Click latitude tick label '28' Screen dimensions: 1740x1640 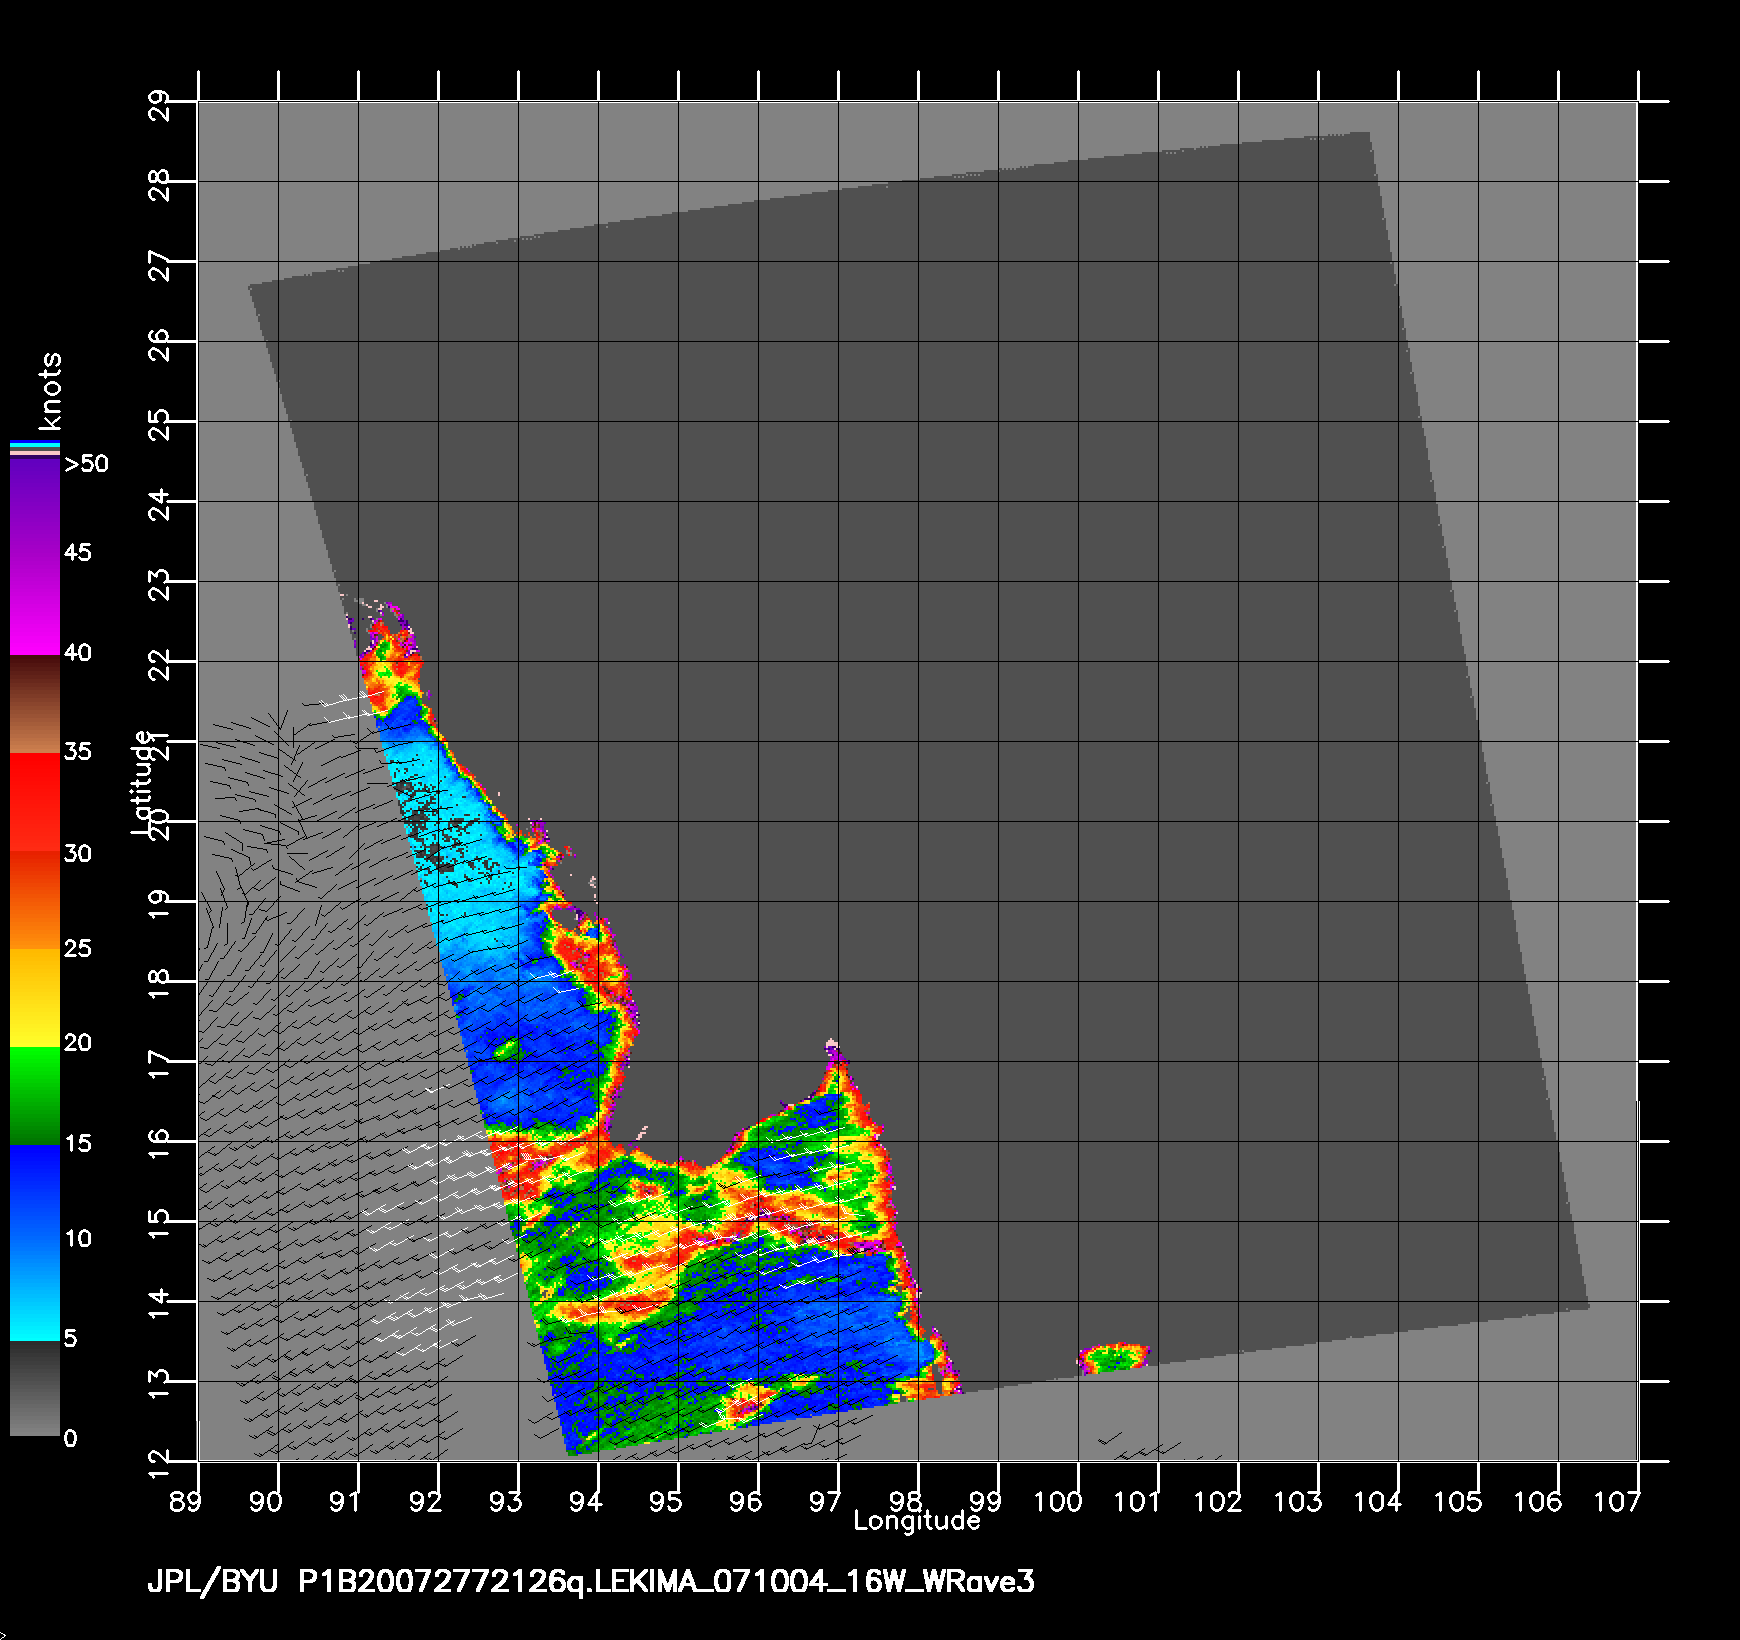click(x=159, y=186)
